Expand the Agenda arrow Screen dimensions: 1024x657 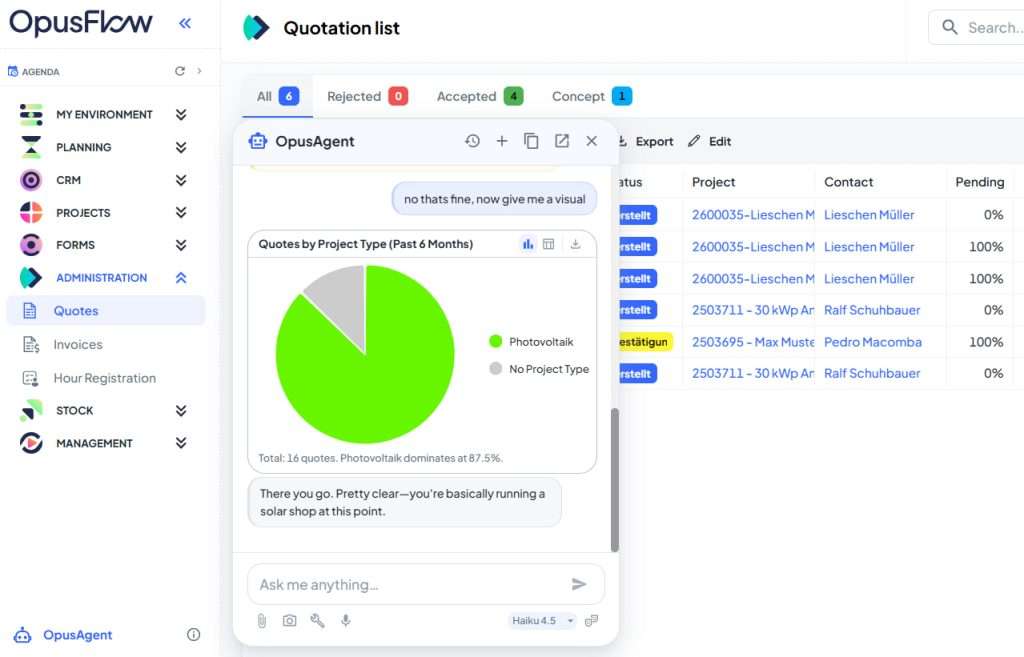pyautogui.click(x=199, y=71)
